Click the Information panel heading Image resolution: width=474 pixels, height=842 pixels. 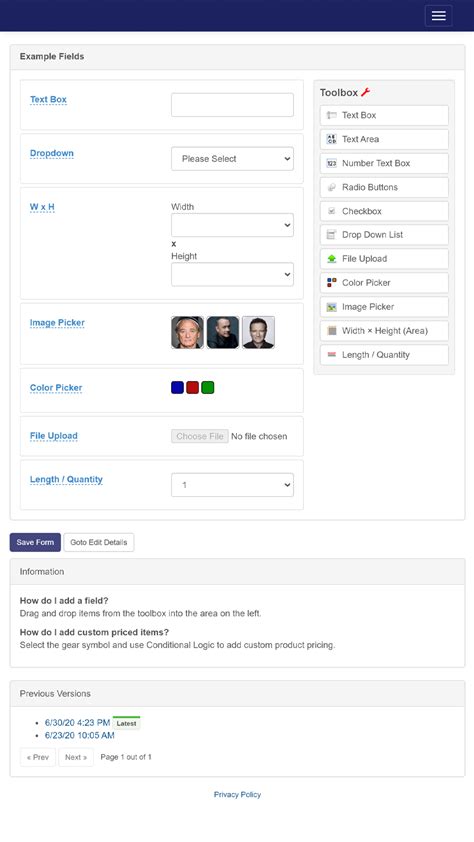42,572
